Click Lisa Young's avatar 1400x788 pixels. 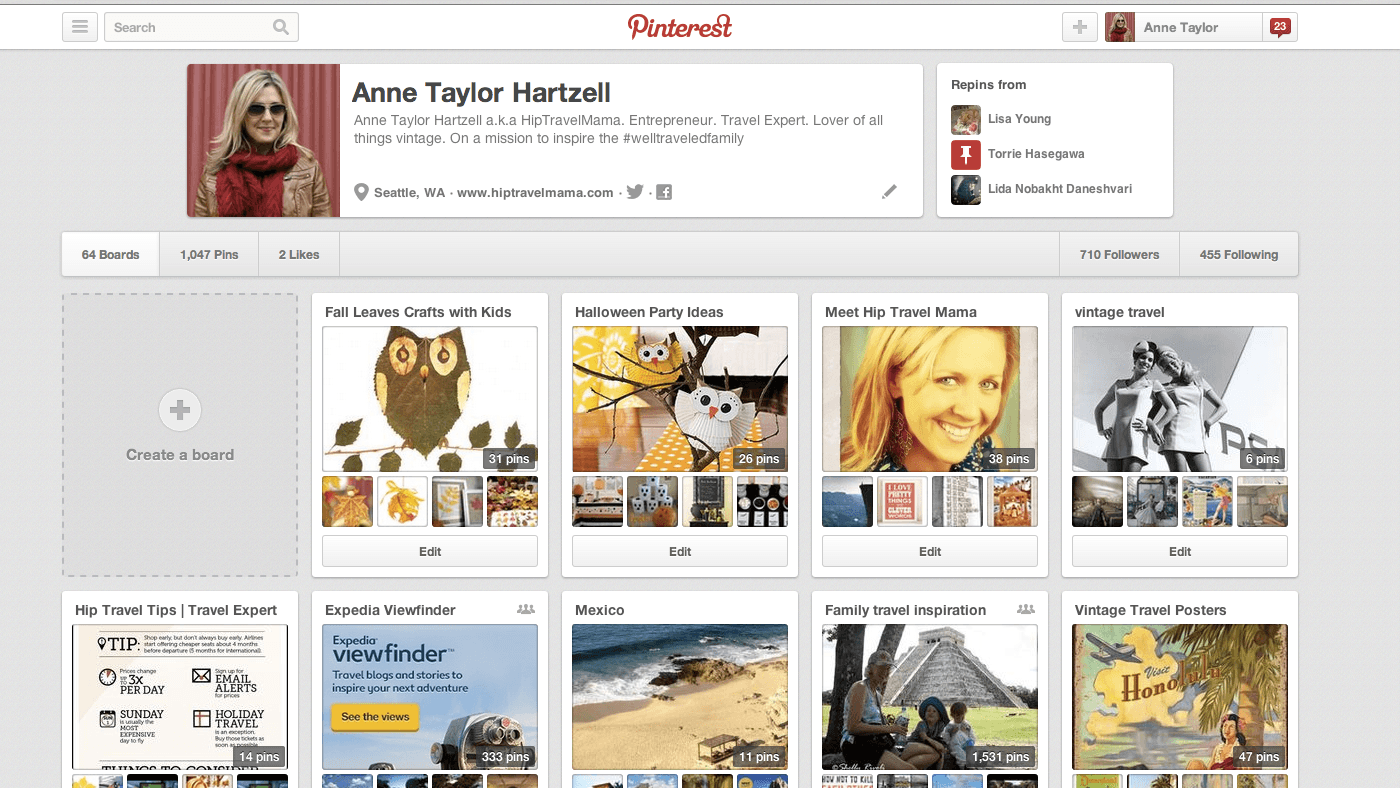point(965,119)
